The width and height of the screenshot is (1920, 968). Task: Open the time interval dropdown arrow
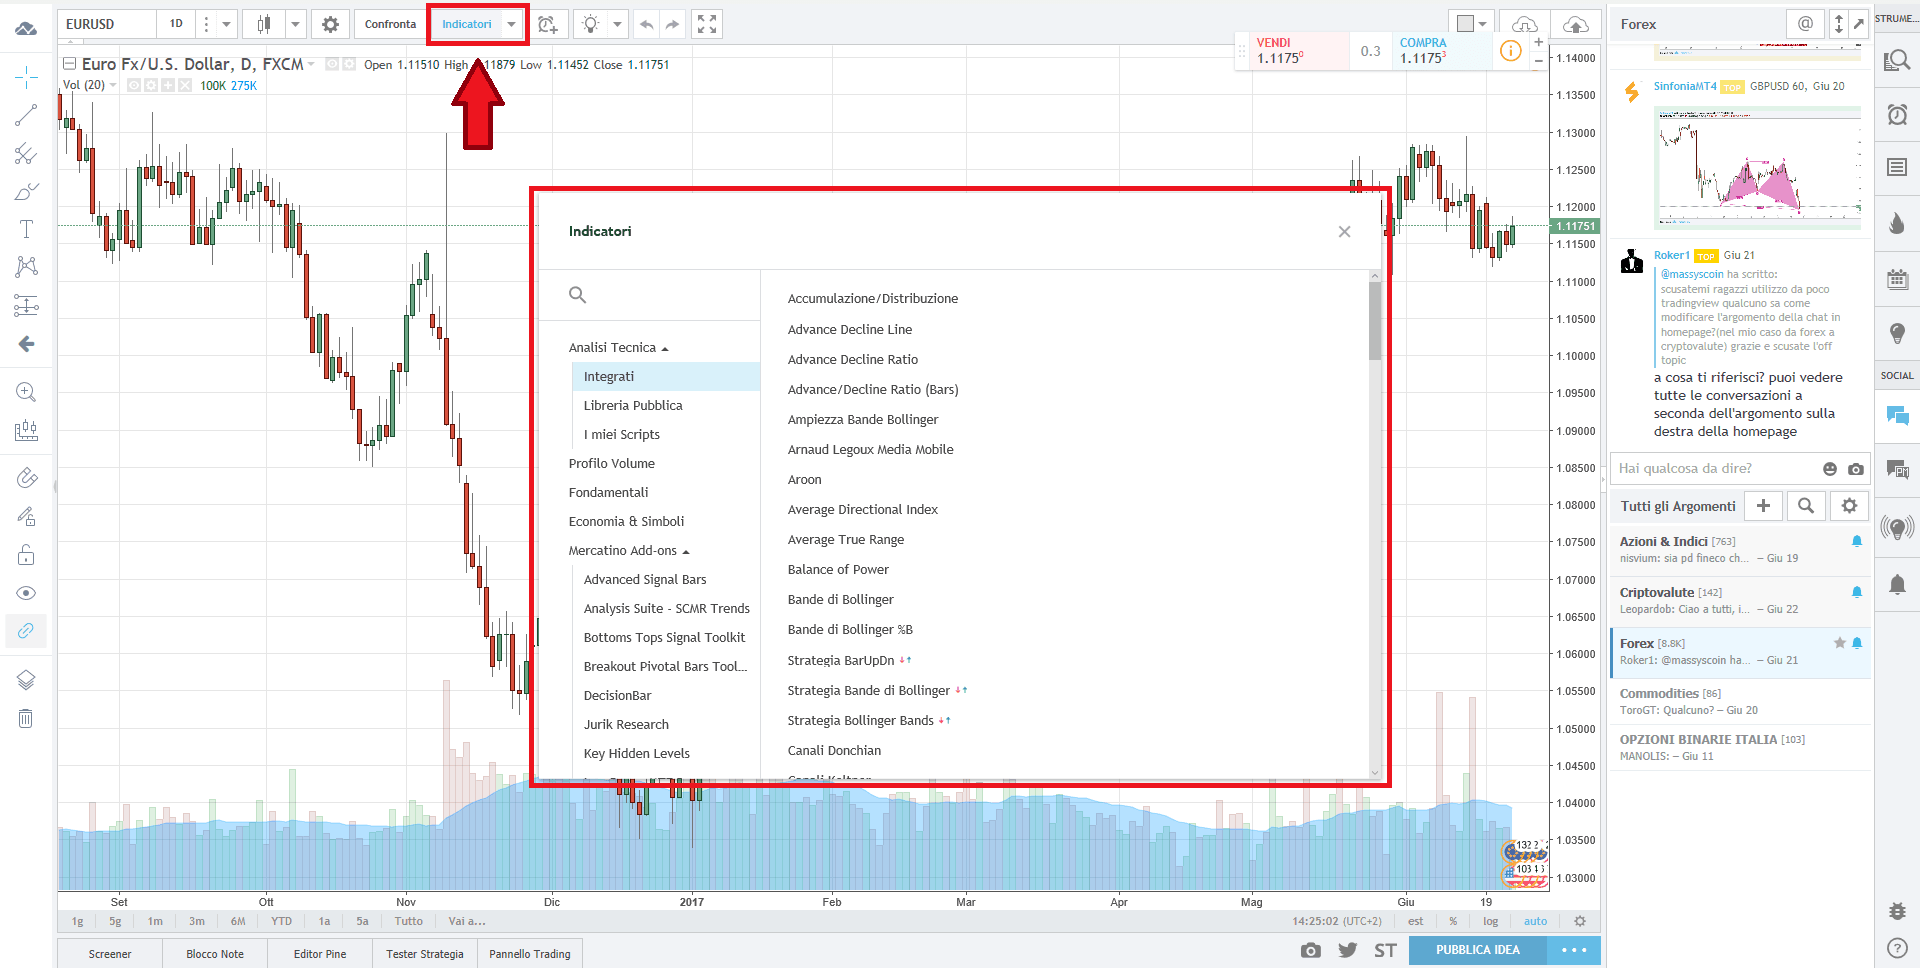click(226, 24)
